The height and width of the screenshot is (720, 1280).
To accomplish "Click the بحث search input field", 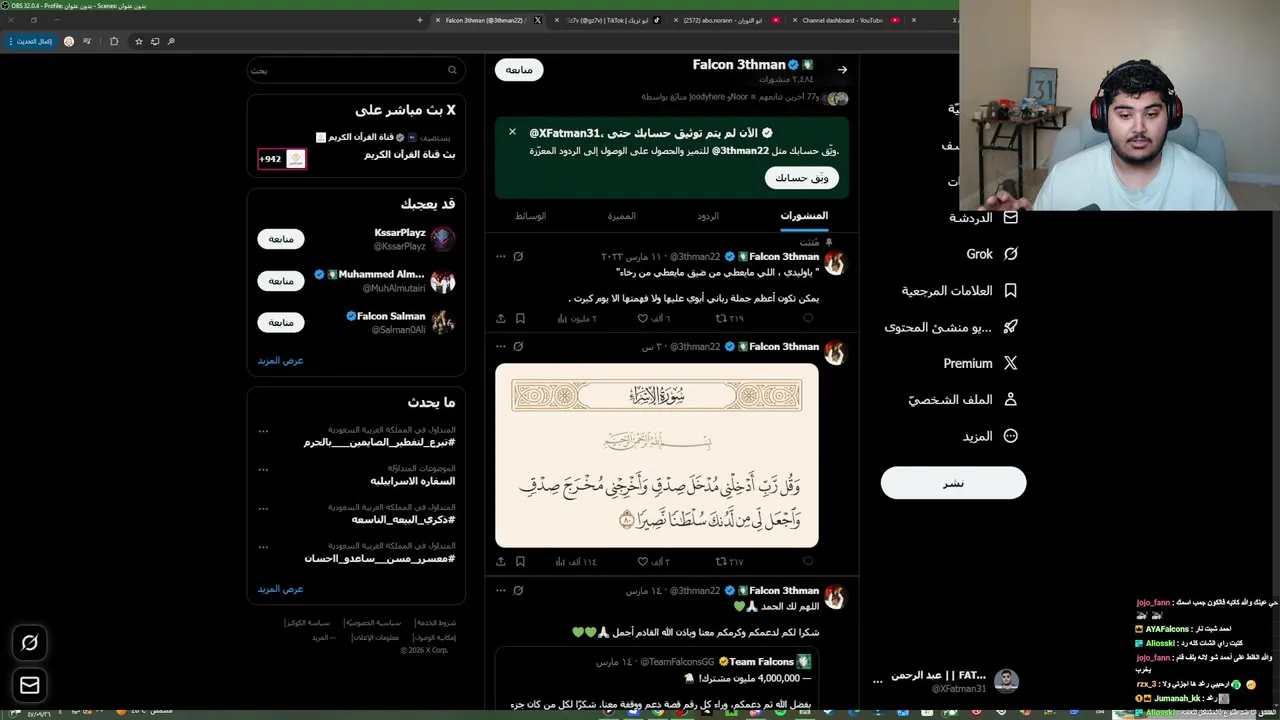I will click(355, 70).
